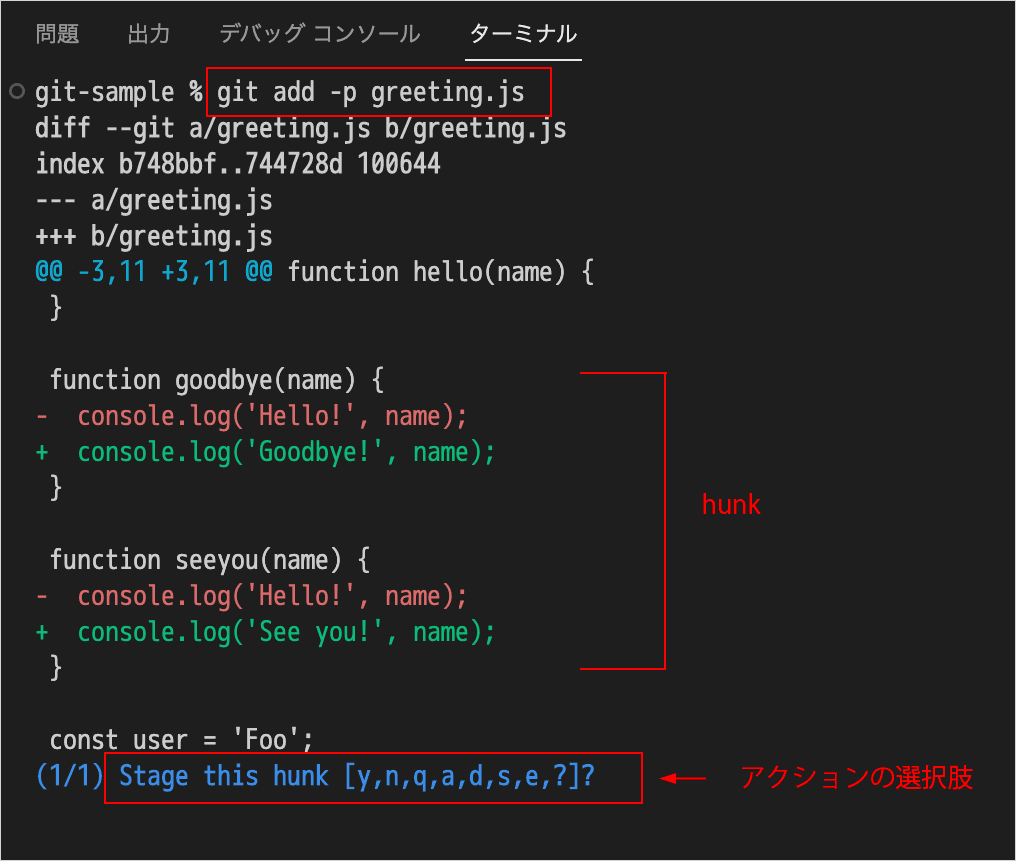Viewport: 1016px width, 861px height.
Task: Click the const user = 'Foo' line
Action: 181,740
